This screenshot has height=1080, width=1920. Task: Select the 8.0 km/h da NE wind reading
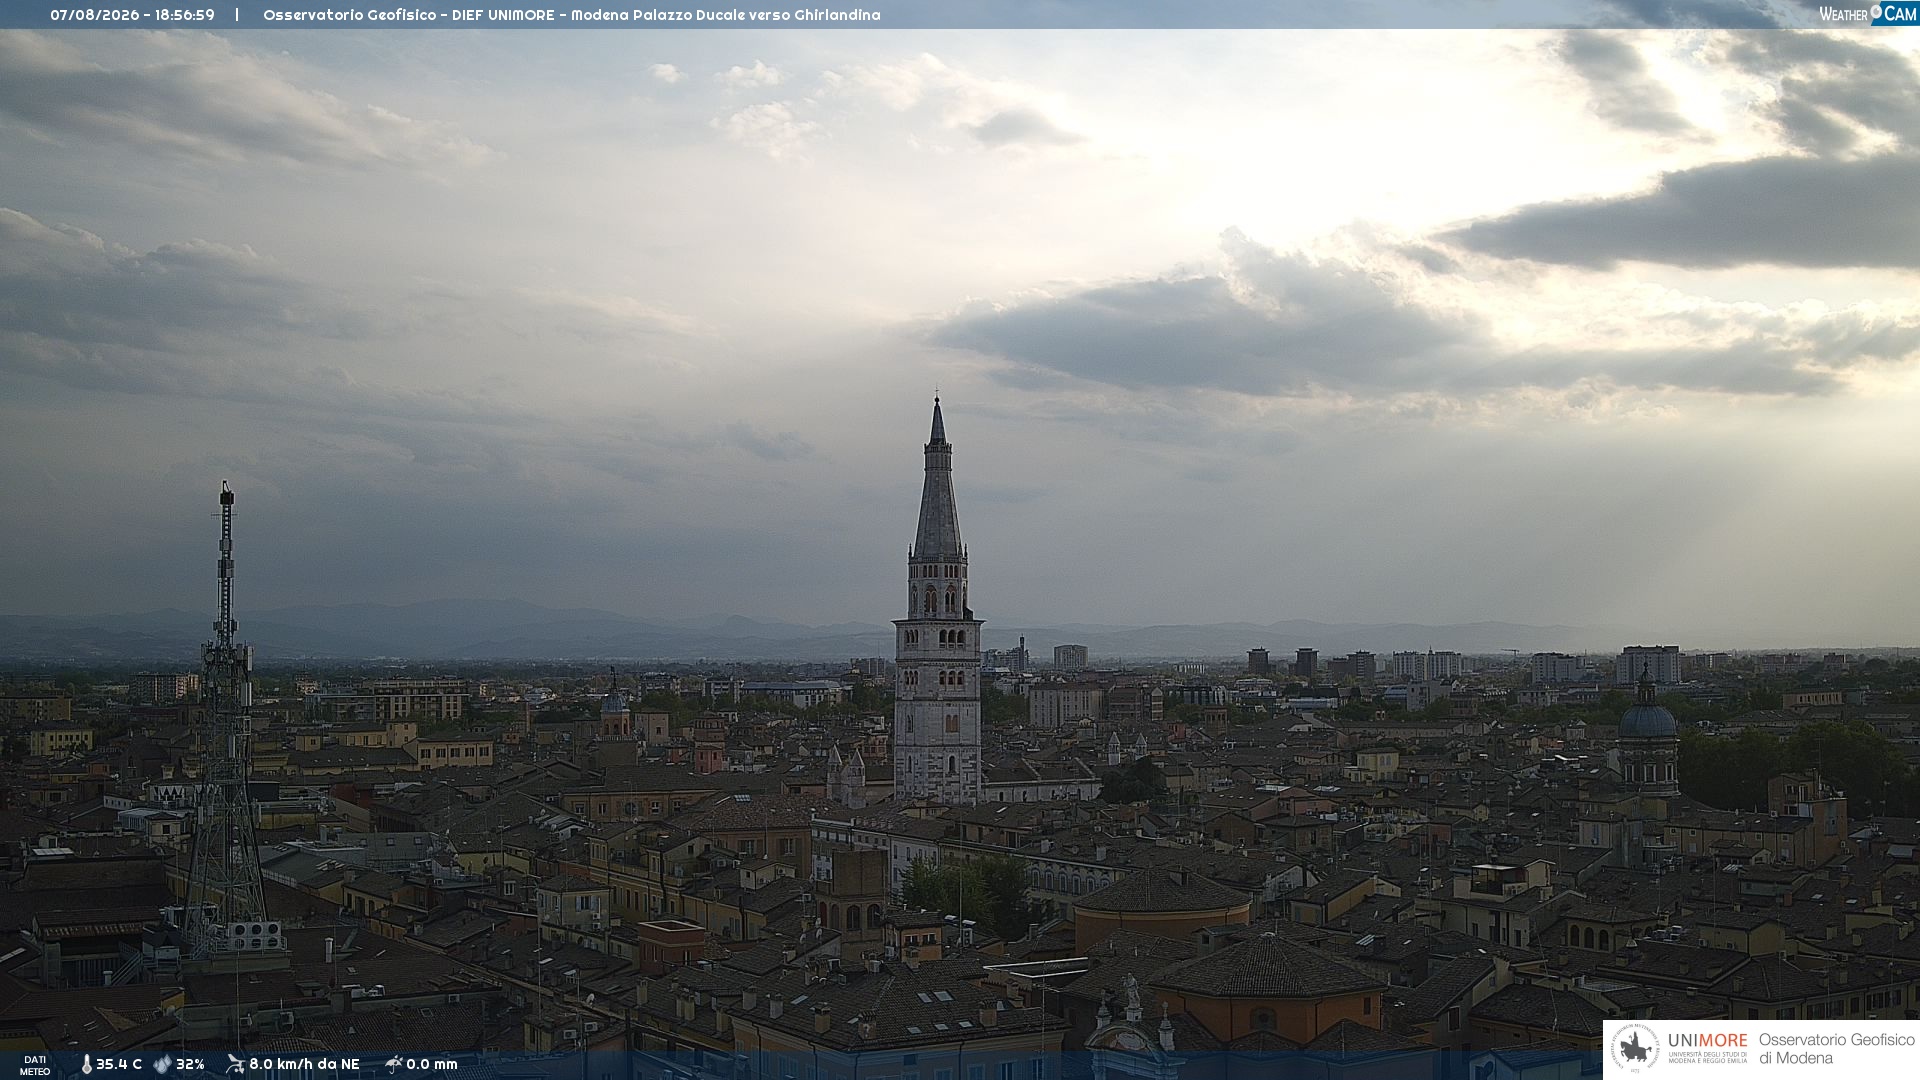pyautogui.click(x=304, y=1064)
